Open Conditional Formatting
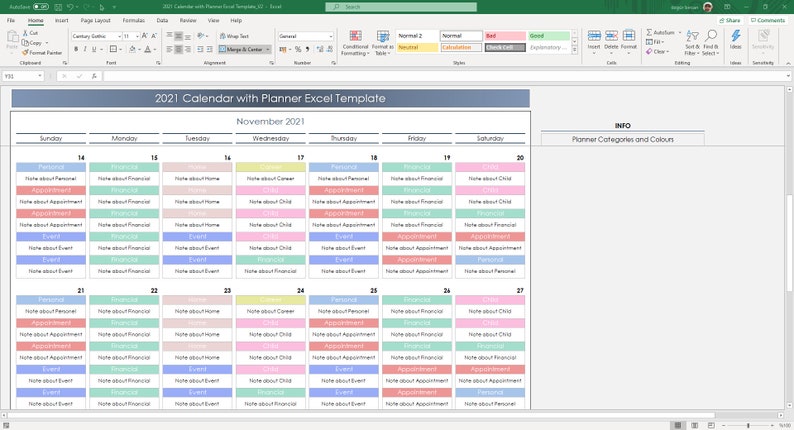This screenshot has width=794, height=430. [355, 43]
